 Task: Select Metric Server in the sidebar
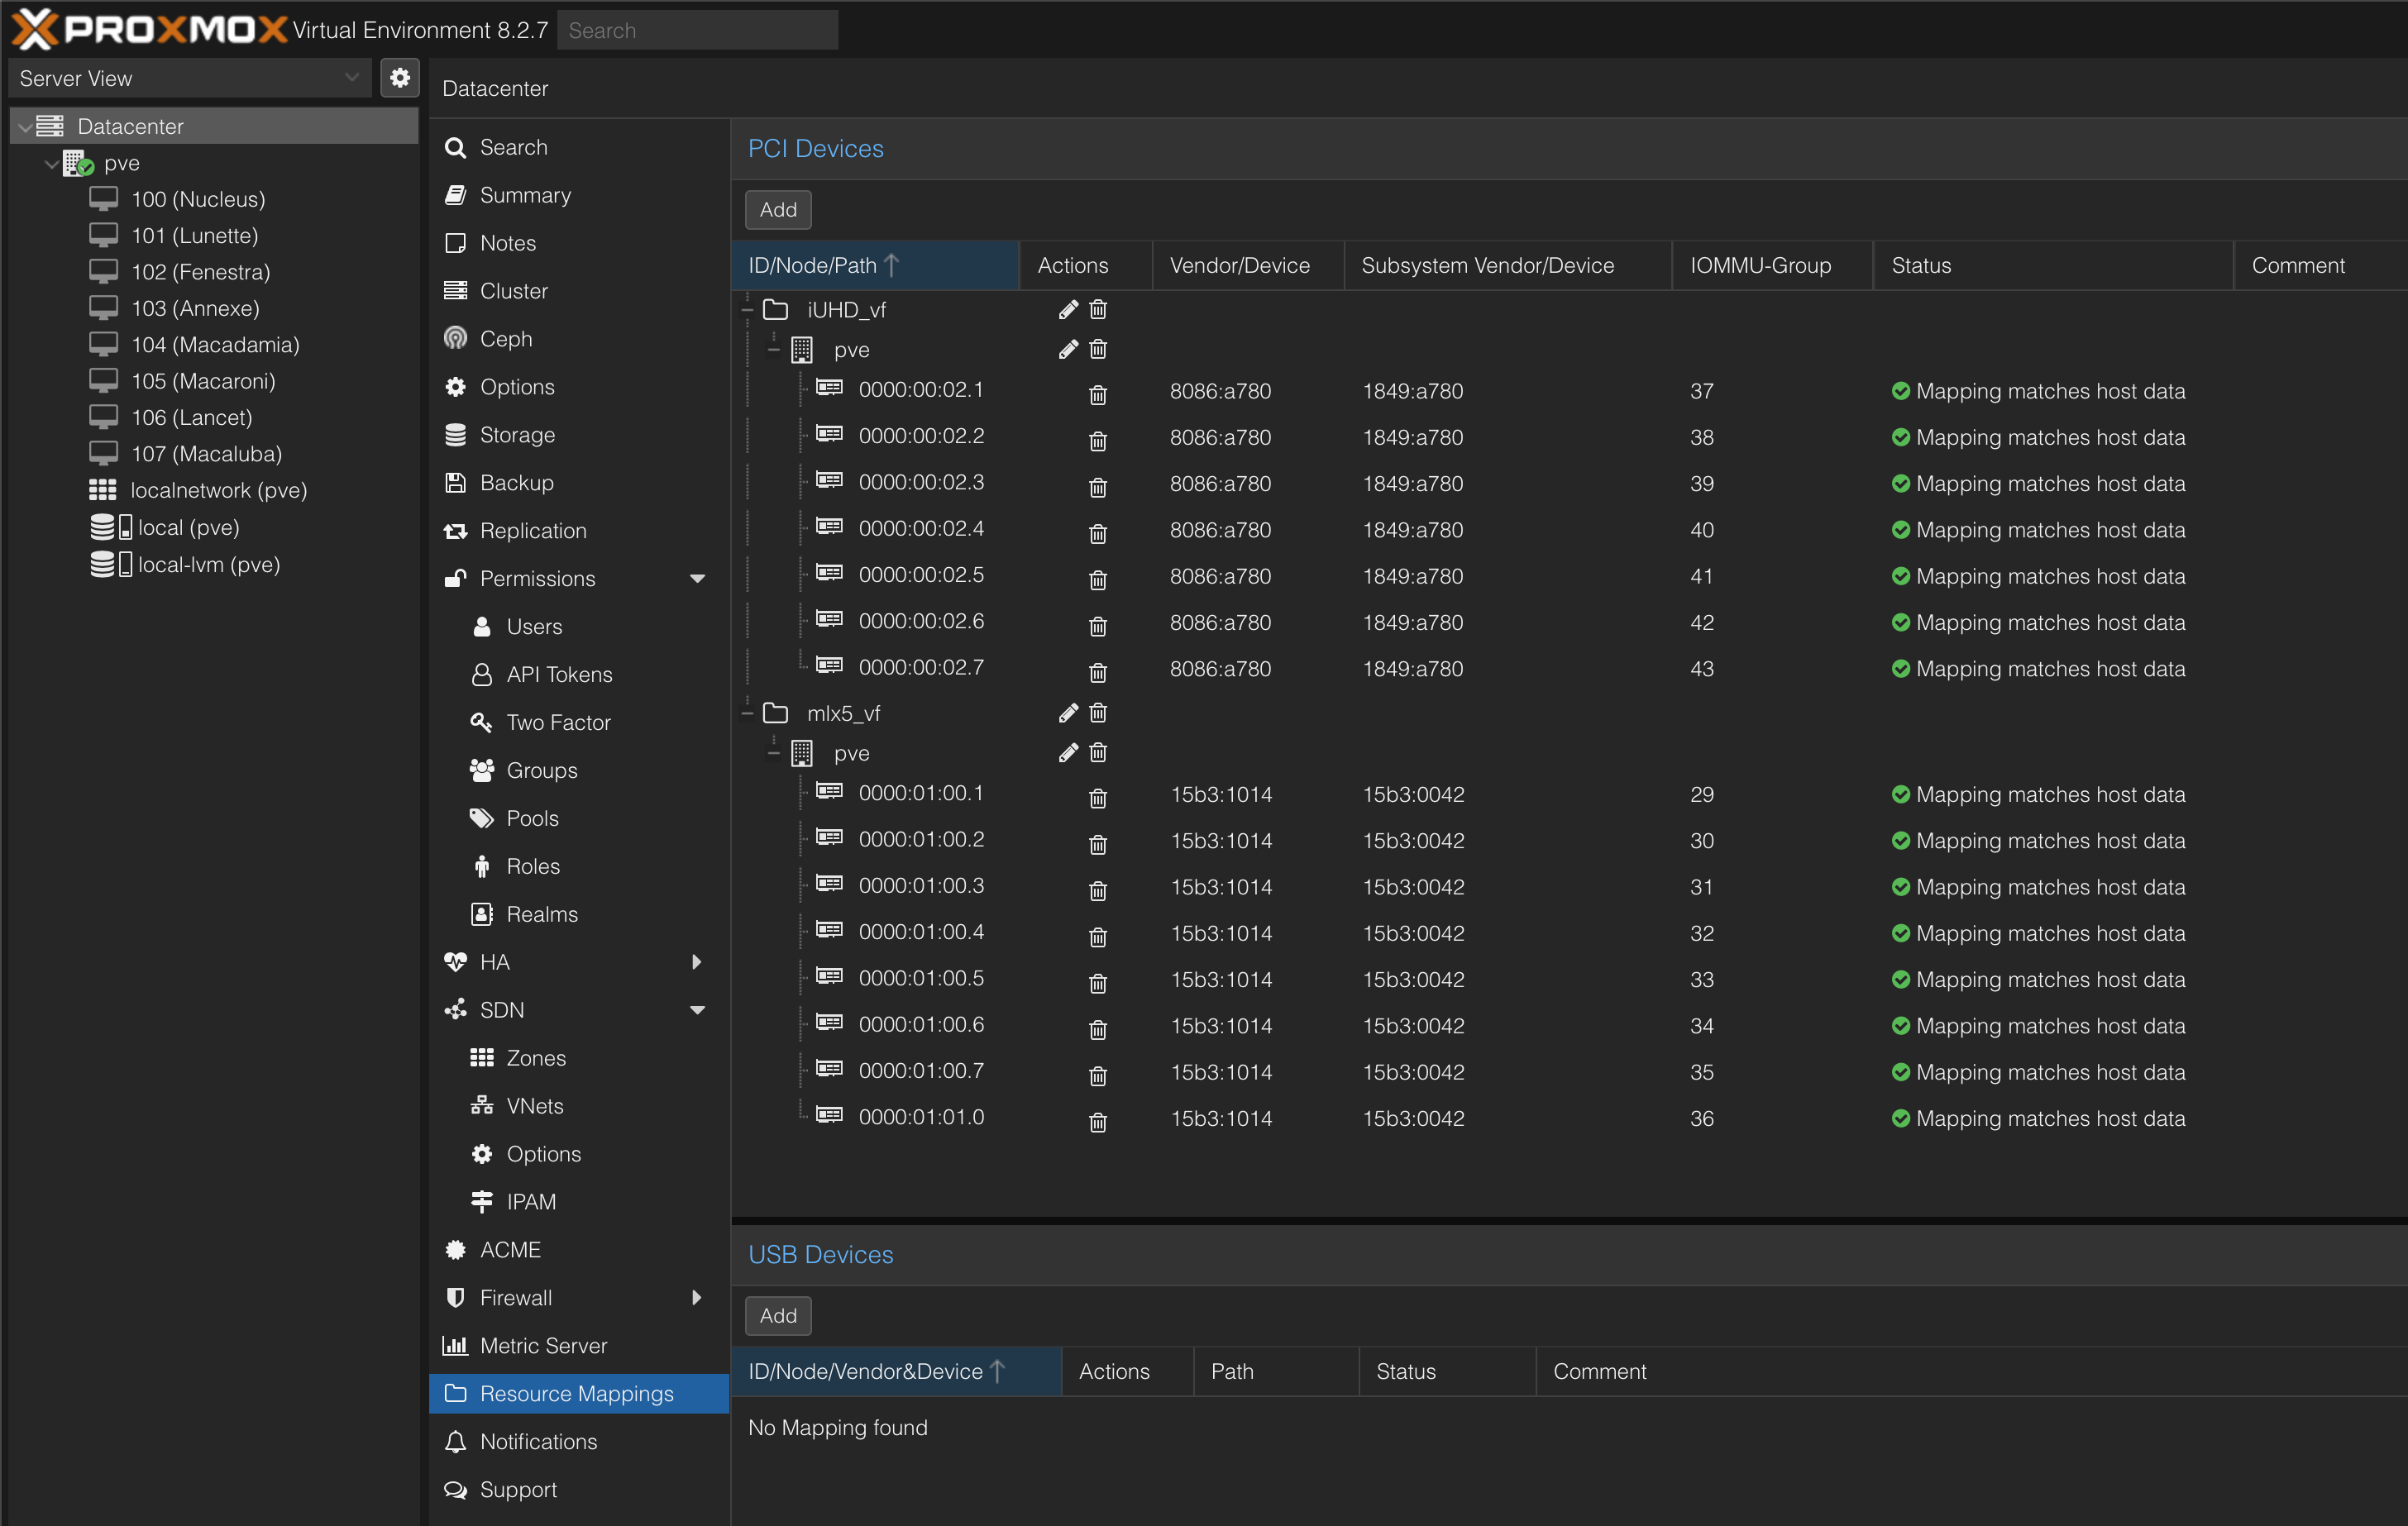(x=543, y=1345)
